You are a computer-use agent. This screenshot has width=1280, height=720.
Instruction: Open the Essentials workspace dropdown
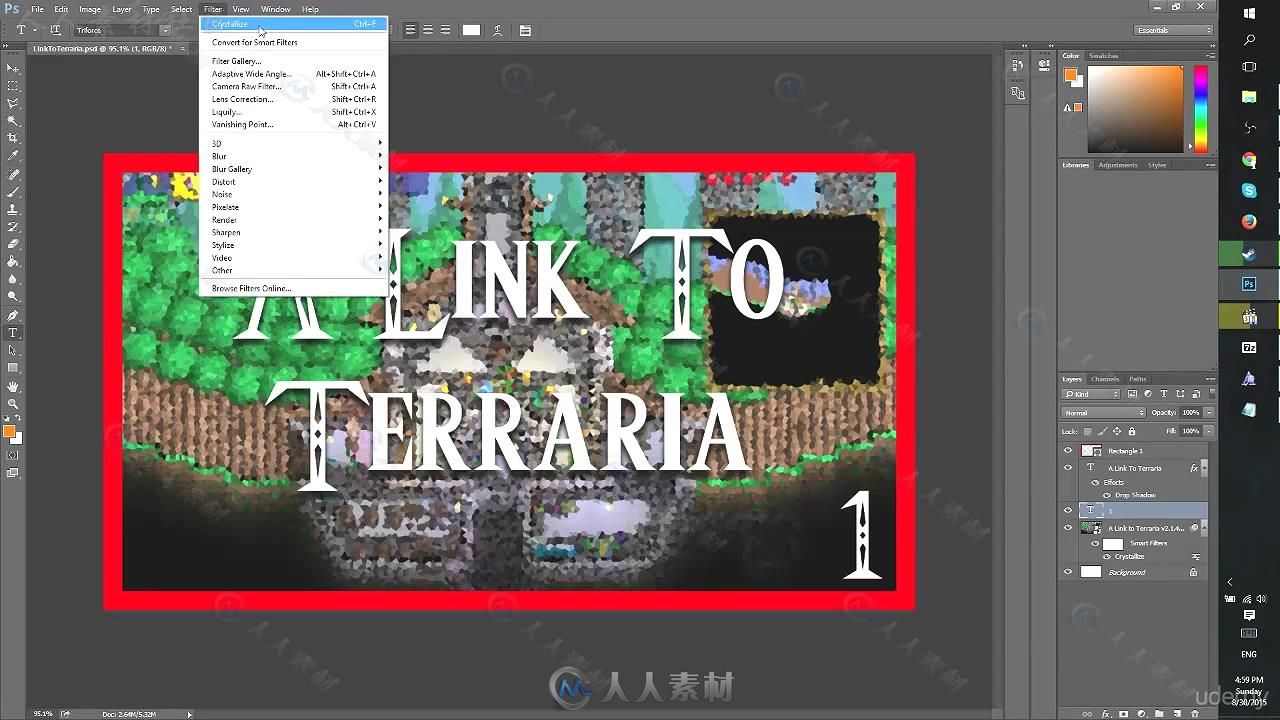click(x=1174, y=30)
